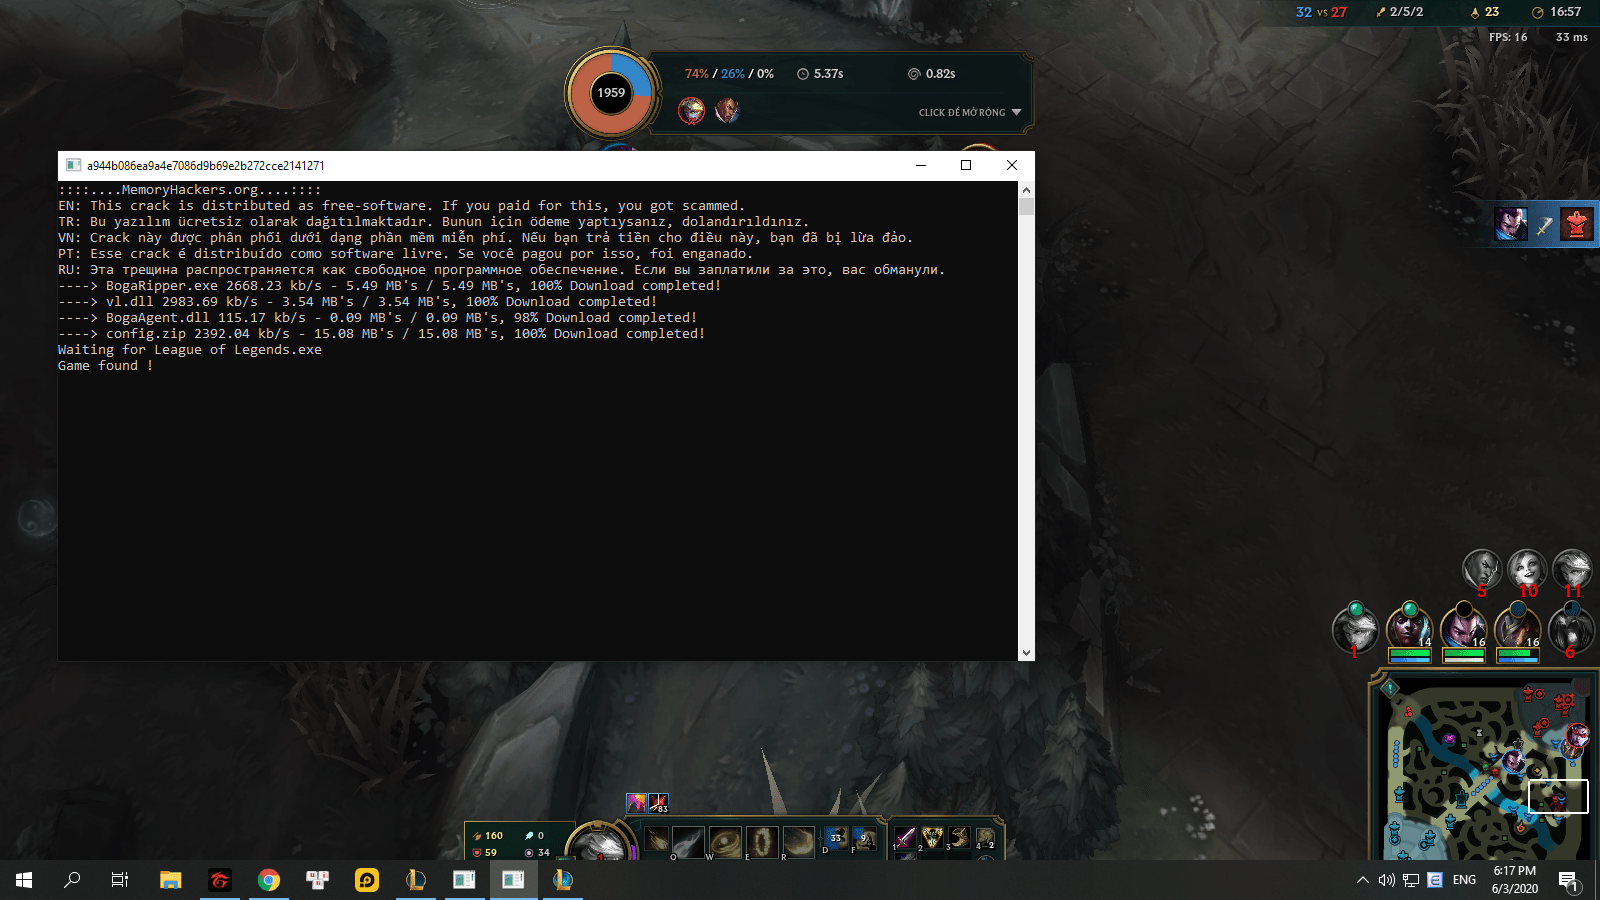Cast the W ability
This screenshot has height=900, width=1600.
coord(725,842)
